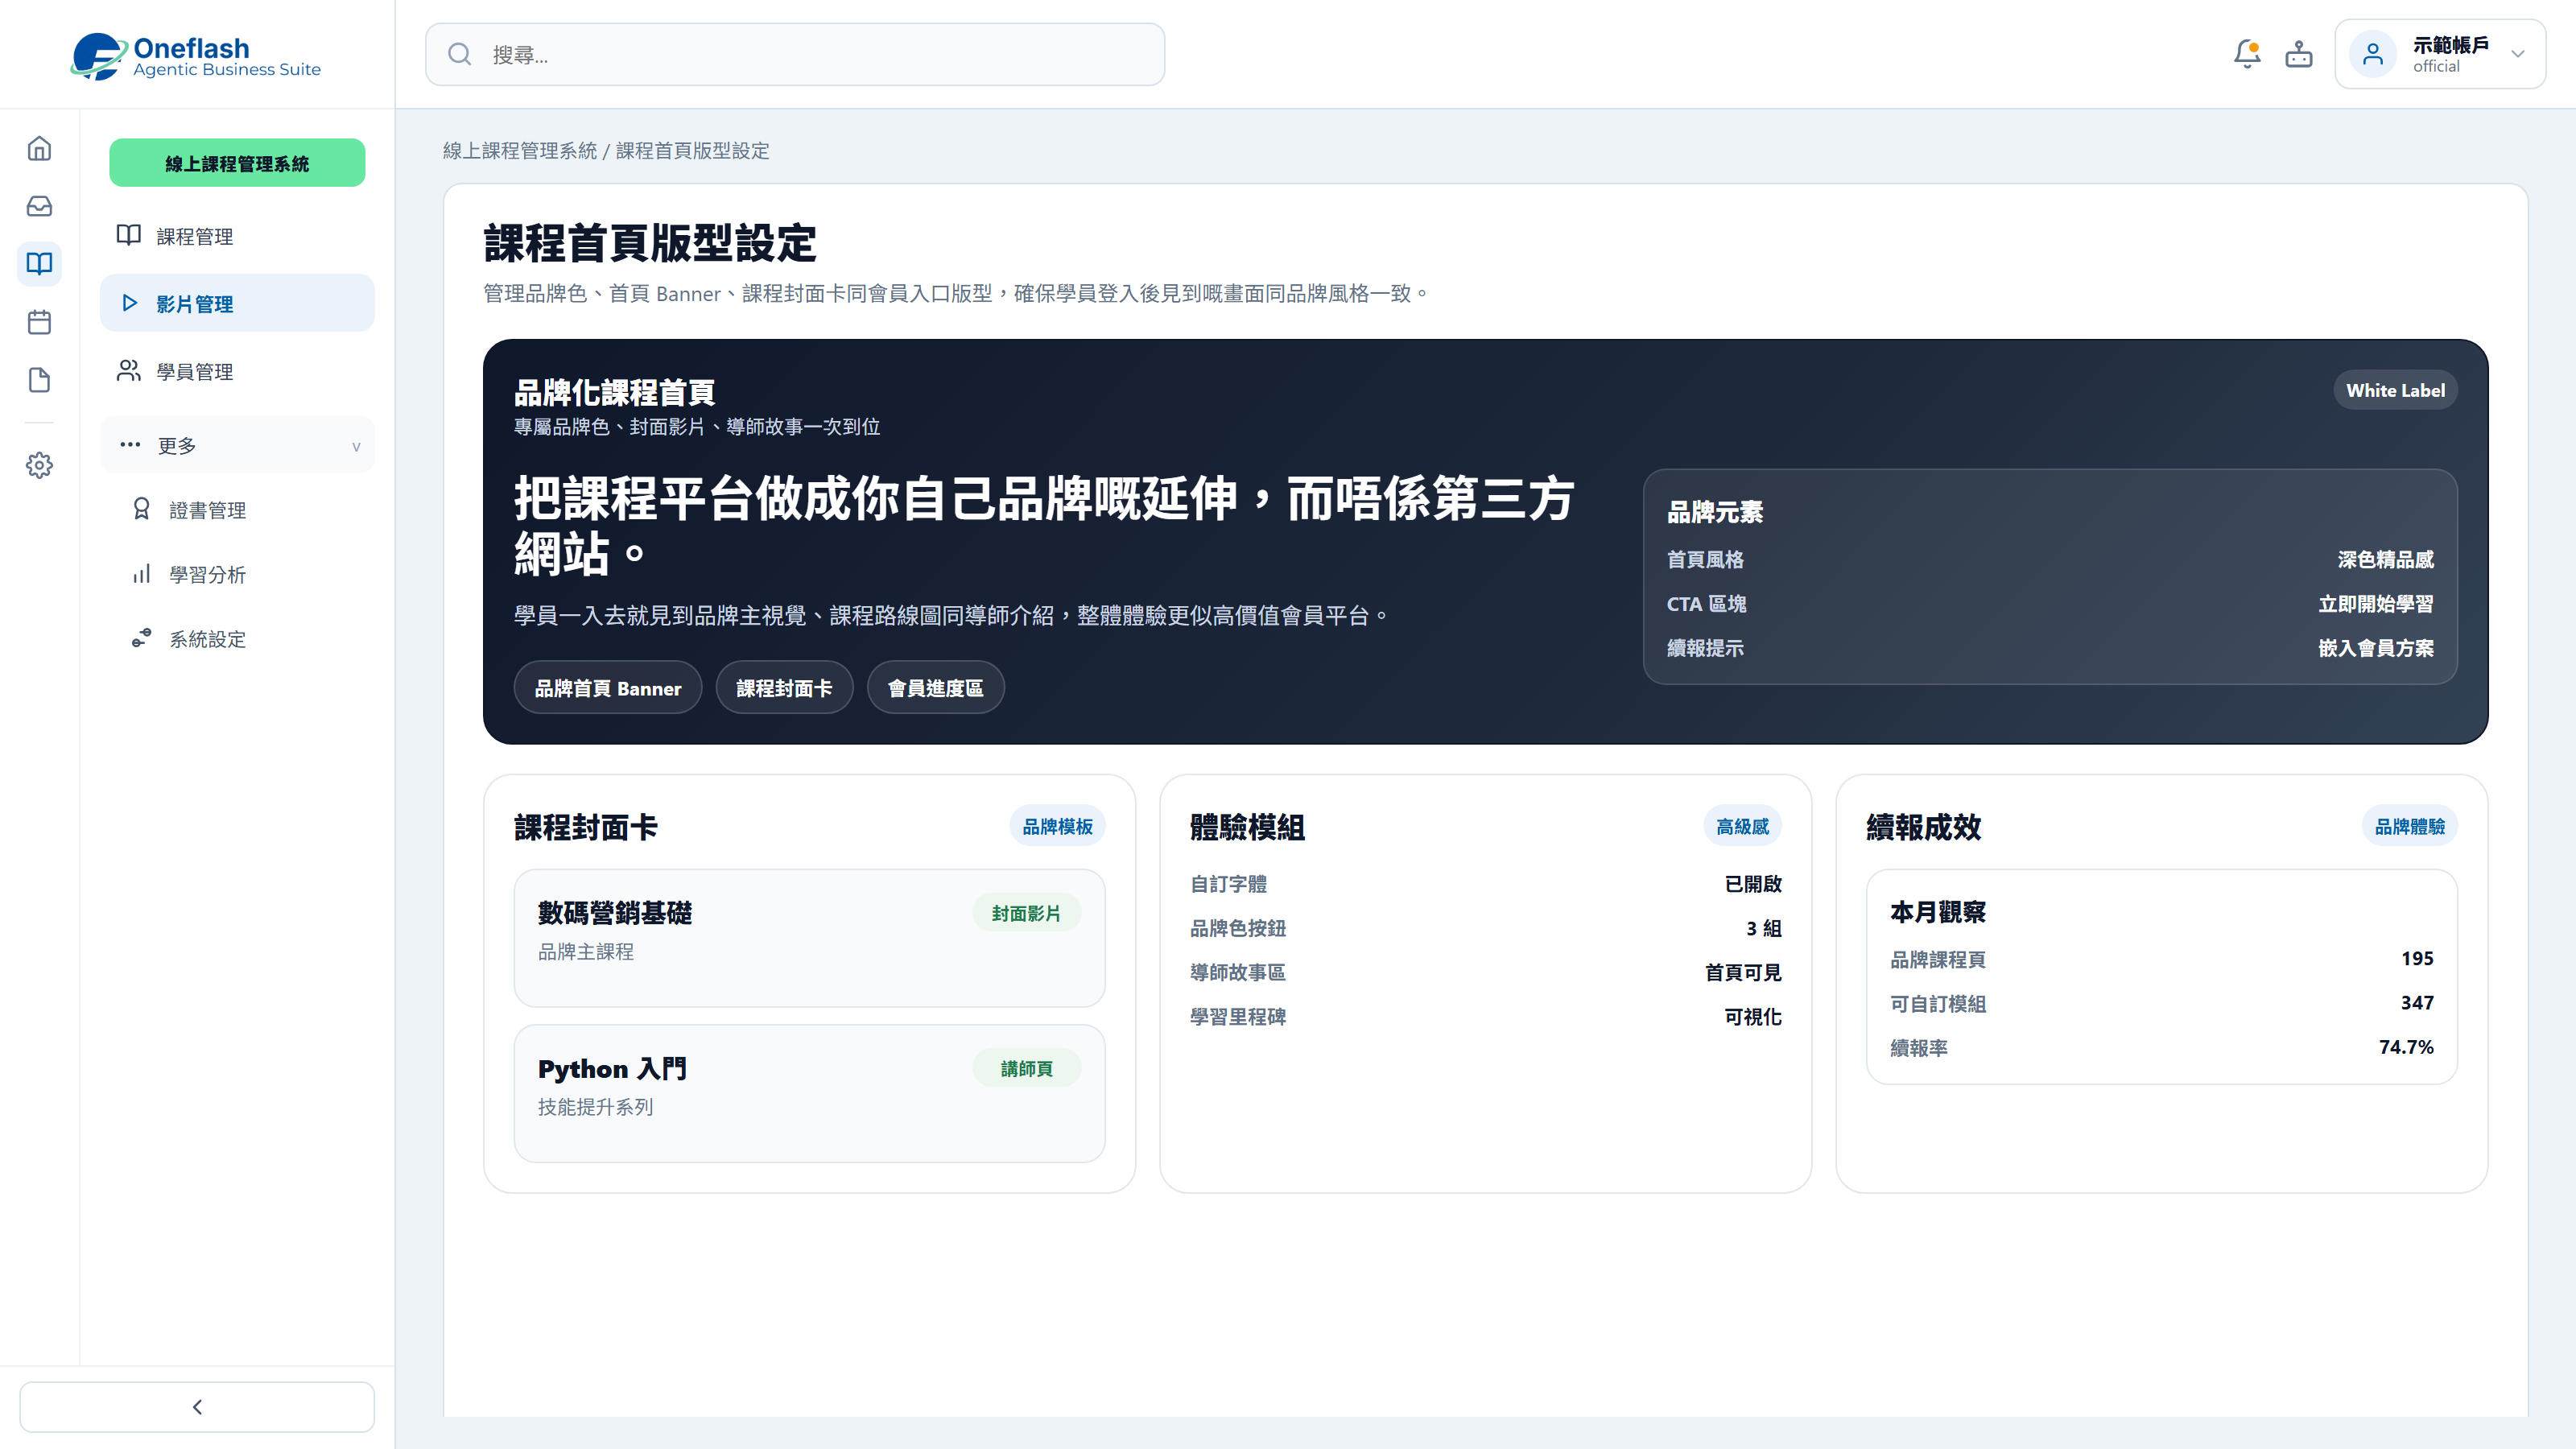Open the 示範帳戶 account dropdown arrow
Viewport: 2576px width, 1449px height.
(2518, 54)
